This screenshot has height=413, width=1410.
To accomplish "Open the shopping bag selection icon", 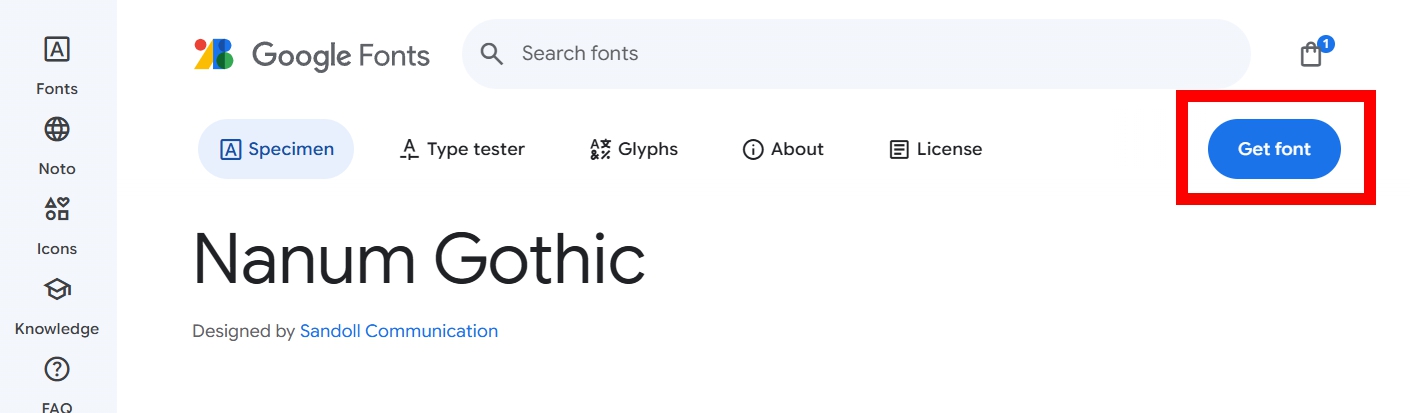I will [x=1311, y=54].
